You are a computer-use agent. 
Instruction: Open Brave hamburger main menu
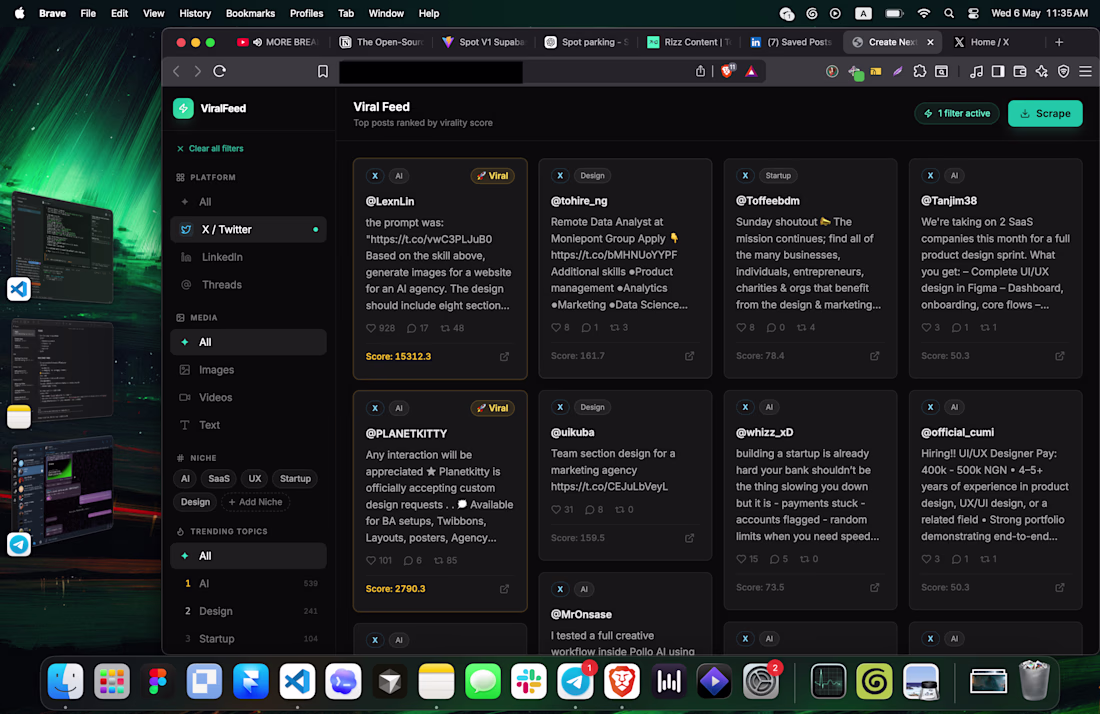coord(1085,71)
